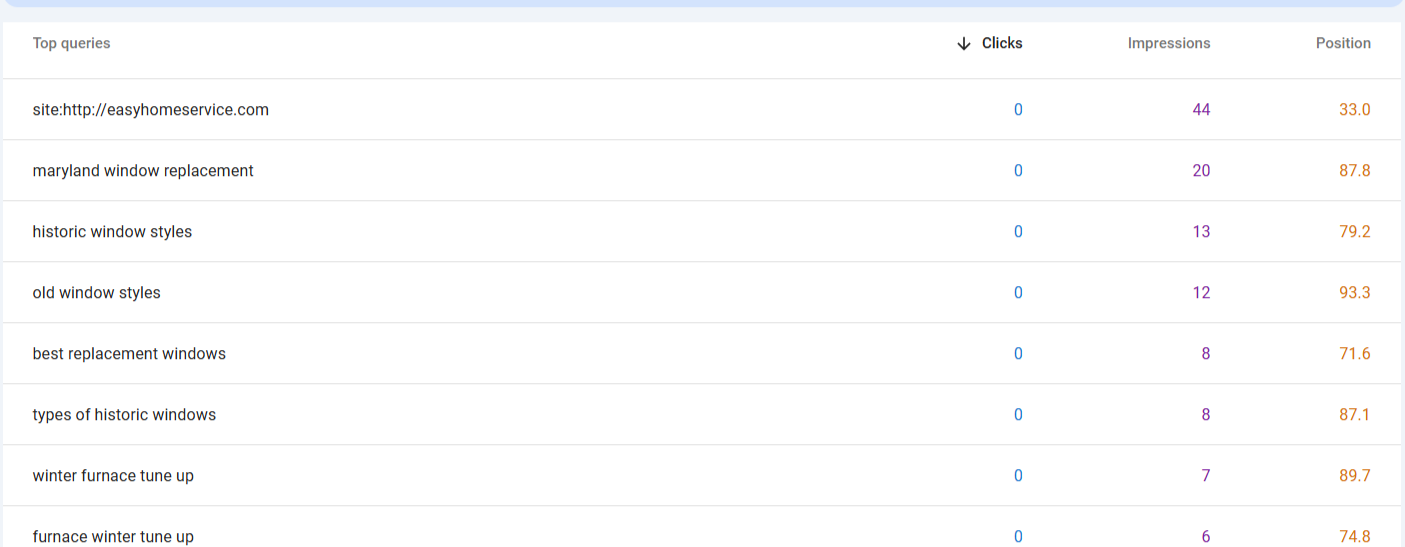Screen dimensions: 1405x547
Task: Open the maryland window replacement query
Action: tap(143, 171)
